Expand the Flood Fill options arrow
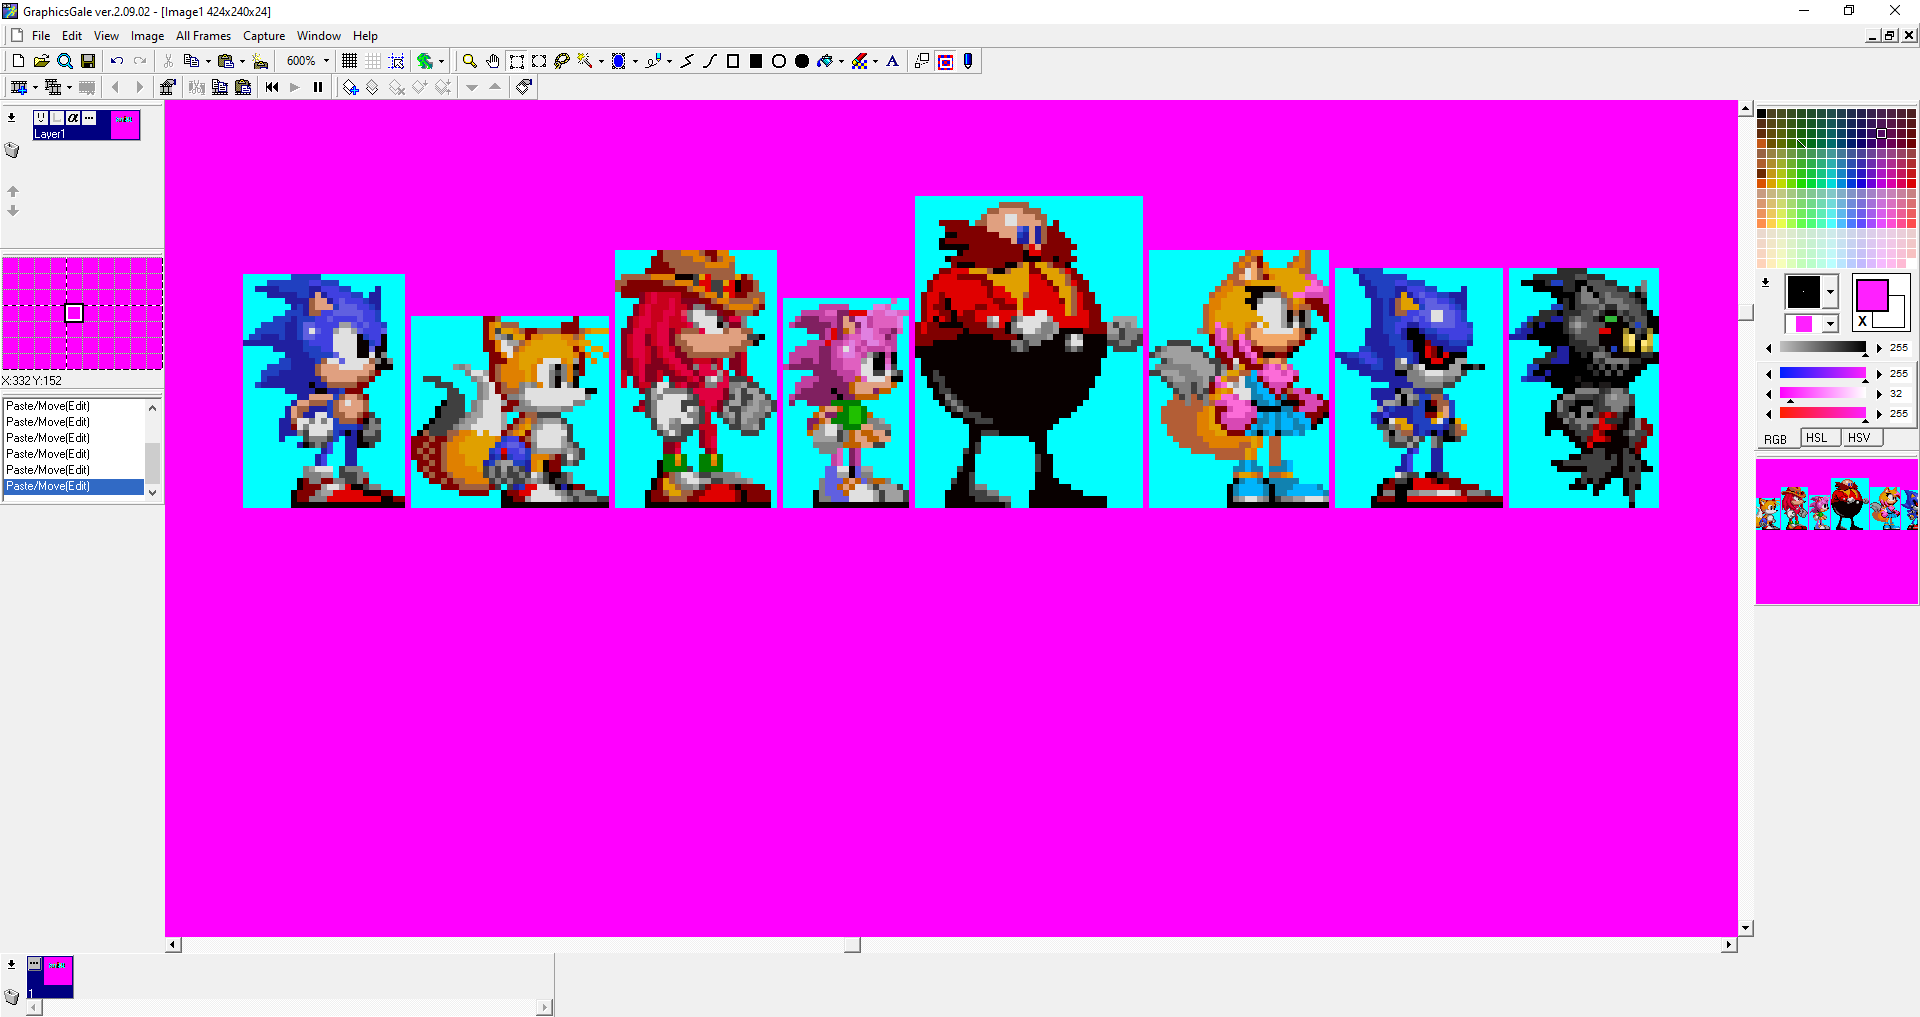 coord(841,61)
